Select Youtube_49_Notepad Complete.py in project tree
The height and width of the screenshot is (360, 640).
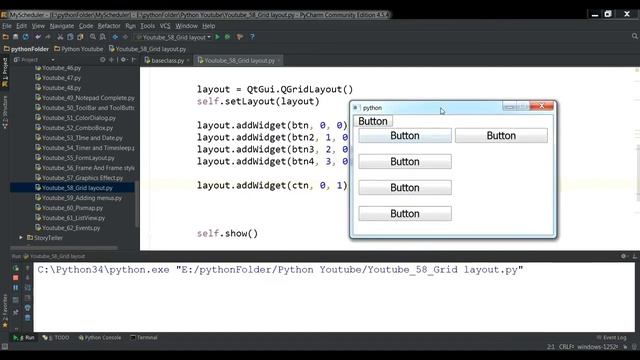click(84, 98)
